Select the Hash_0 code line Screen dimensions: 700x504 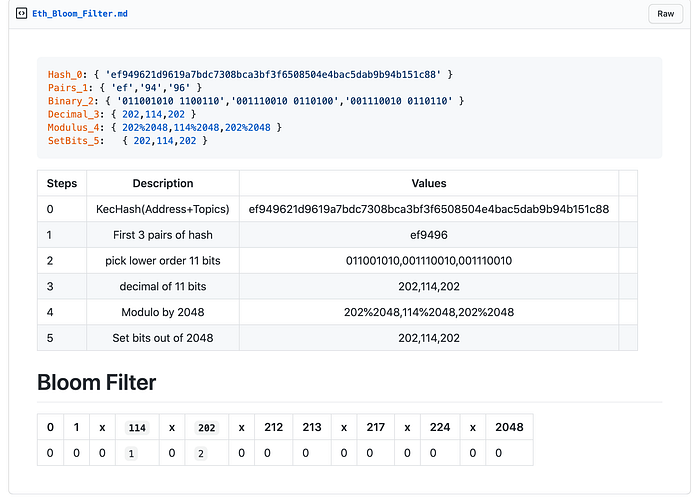point(250,75)
